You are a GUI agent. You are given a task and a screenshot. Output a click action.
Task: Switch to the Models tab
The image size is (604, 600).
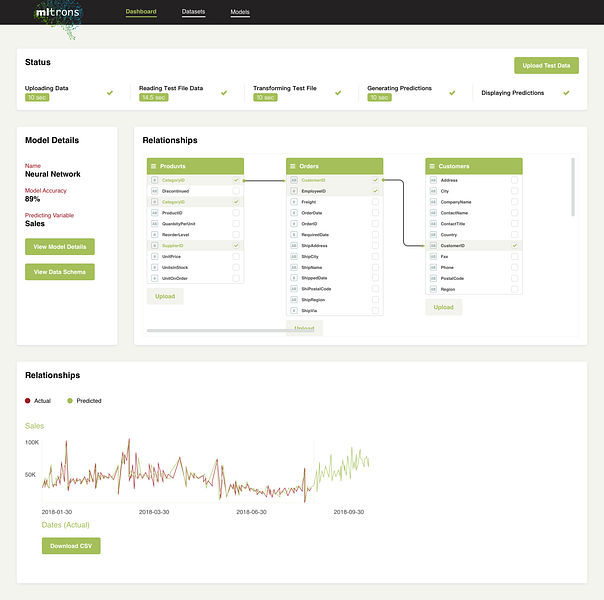240,12
